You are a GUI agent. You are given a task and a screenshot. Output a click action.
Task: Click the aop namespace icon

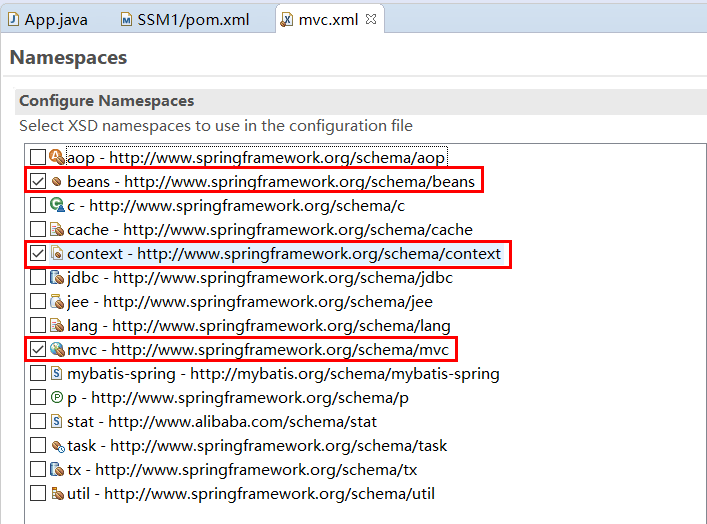coord(57,157)
